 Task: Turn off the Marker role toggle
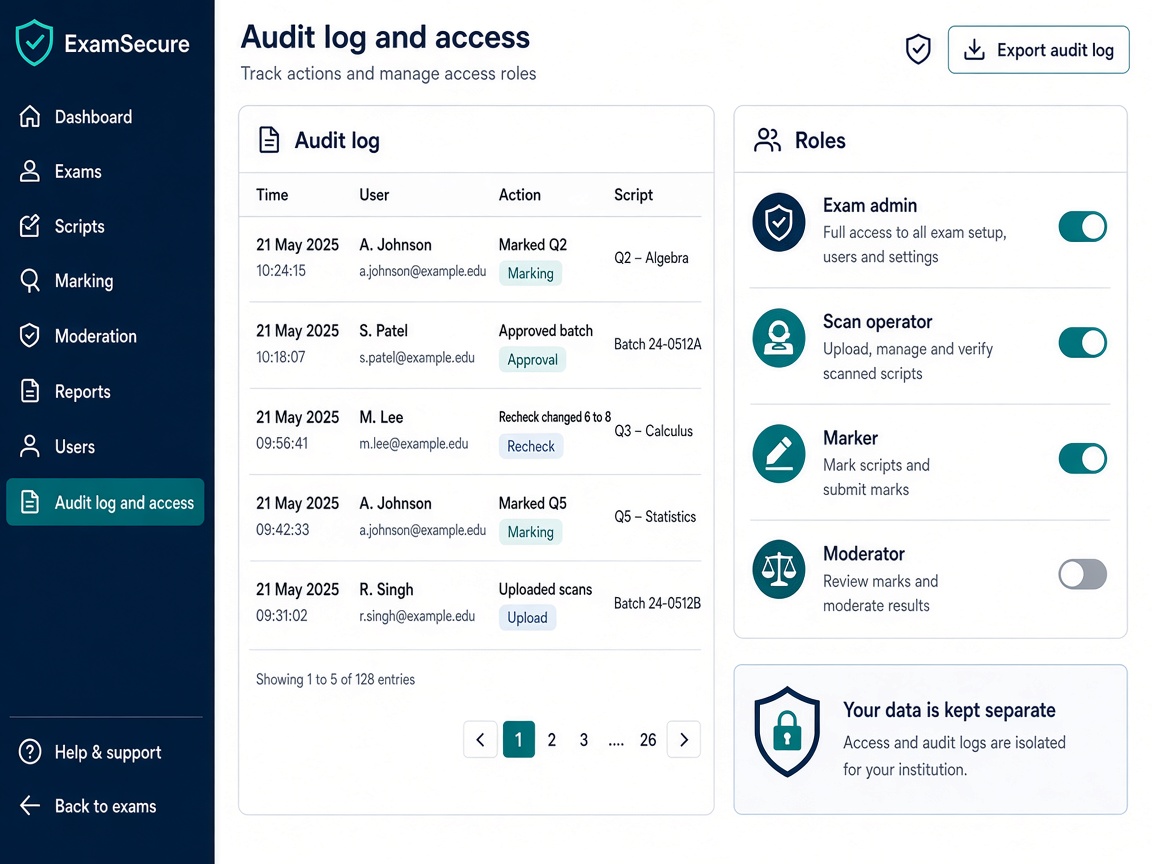click(1082, 458)
